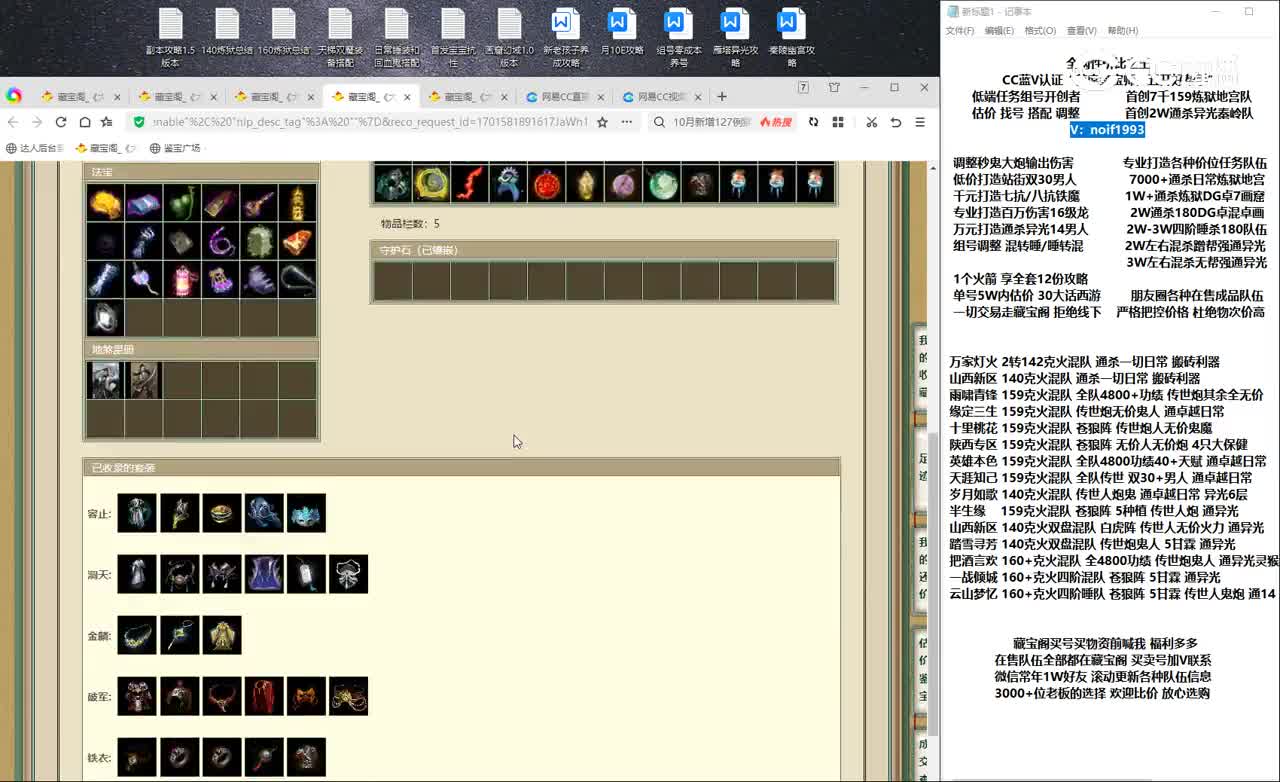The image size is (1280, 782).
Task: Select the golden armor icon in the 金麟 row
Action: point(222,635)
